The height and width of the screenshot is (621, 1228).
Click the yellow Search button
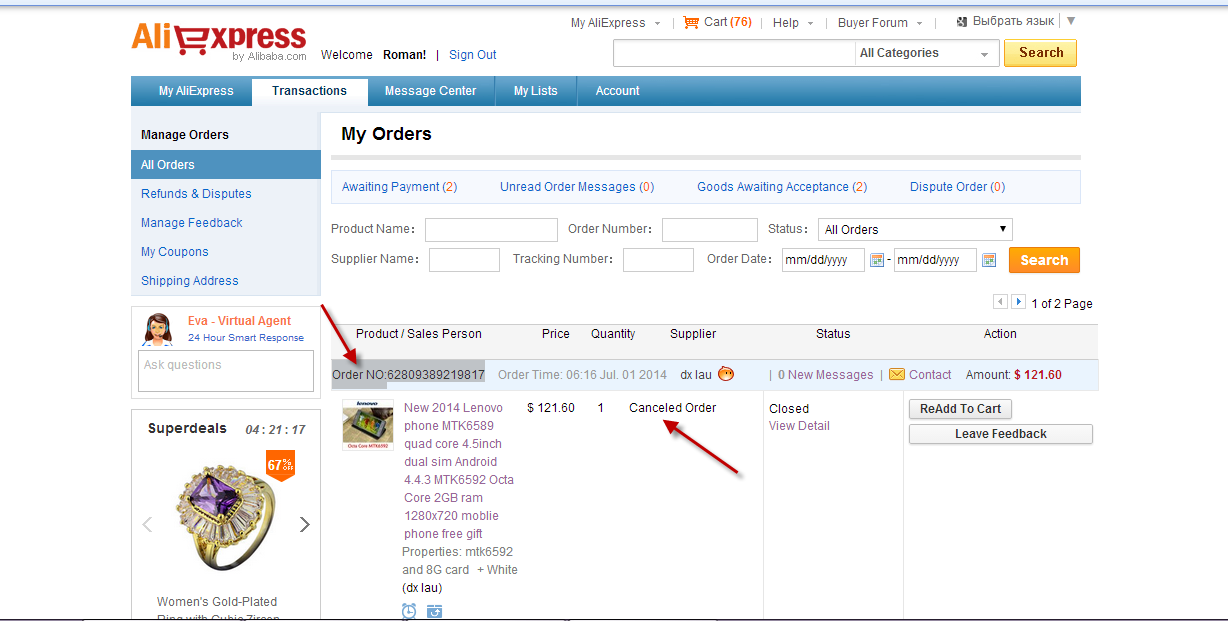coord(1040,53)
